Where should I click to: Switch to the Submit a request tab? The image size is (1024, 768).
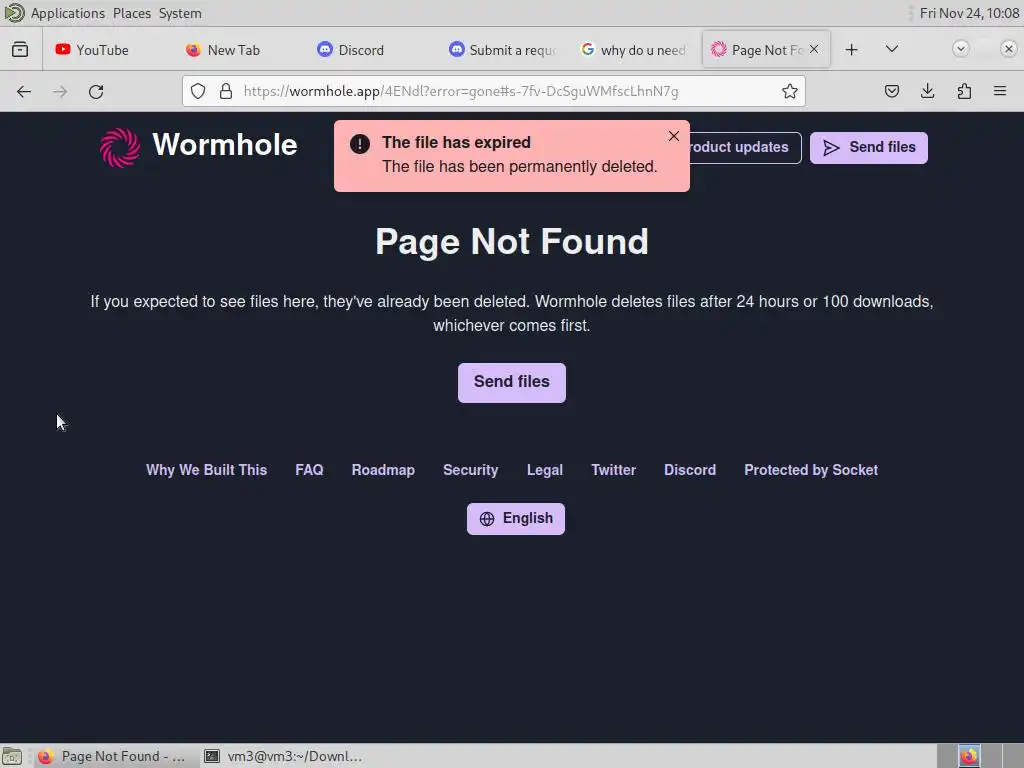coord(503,50)
